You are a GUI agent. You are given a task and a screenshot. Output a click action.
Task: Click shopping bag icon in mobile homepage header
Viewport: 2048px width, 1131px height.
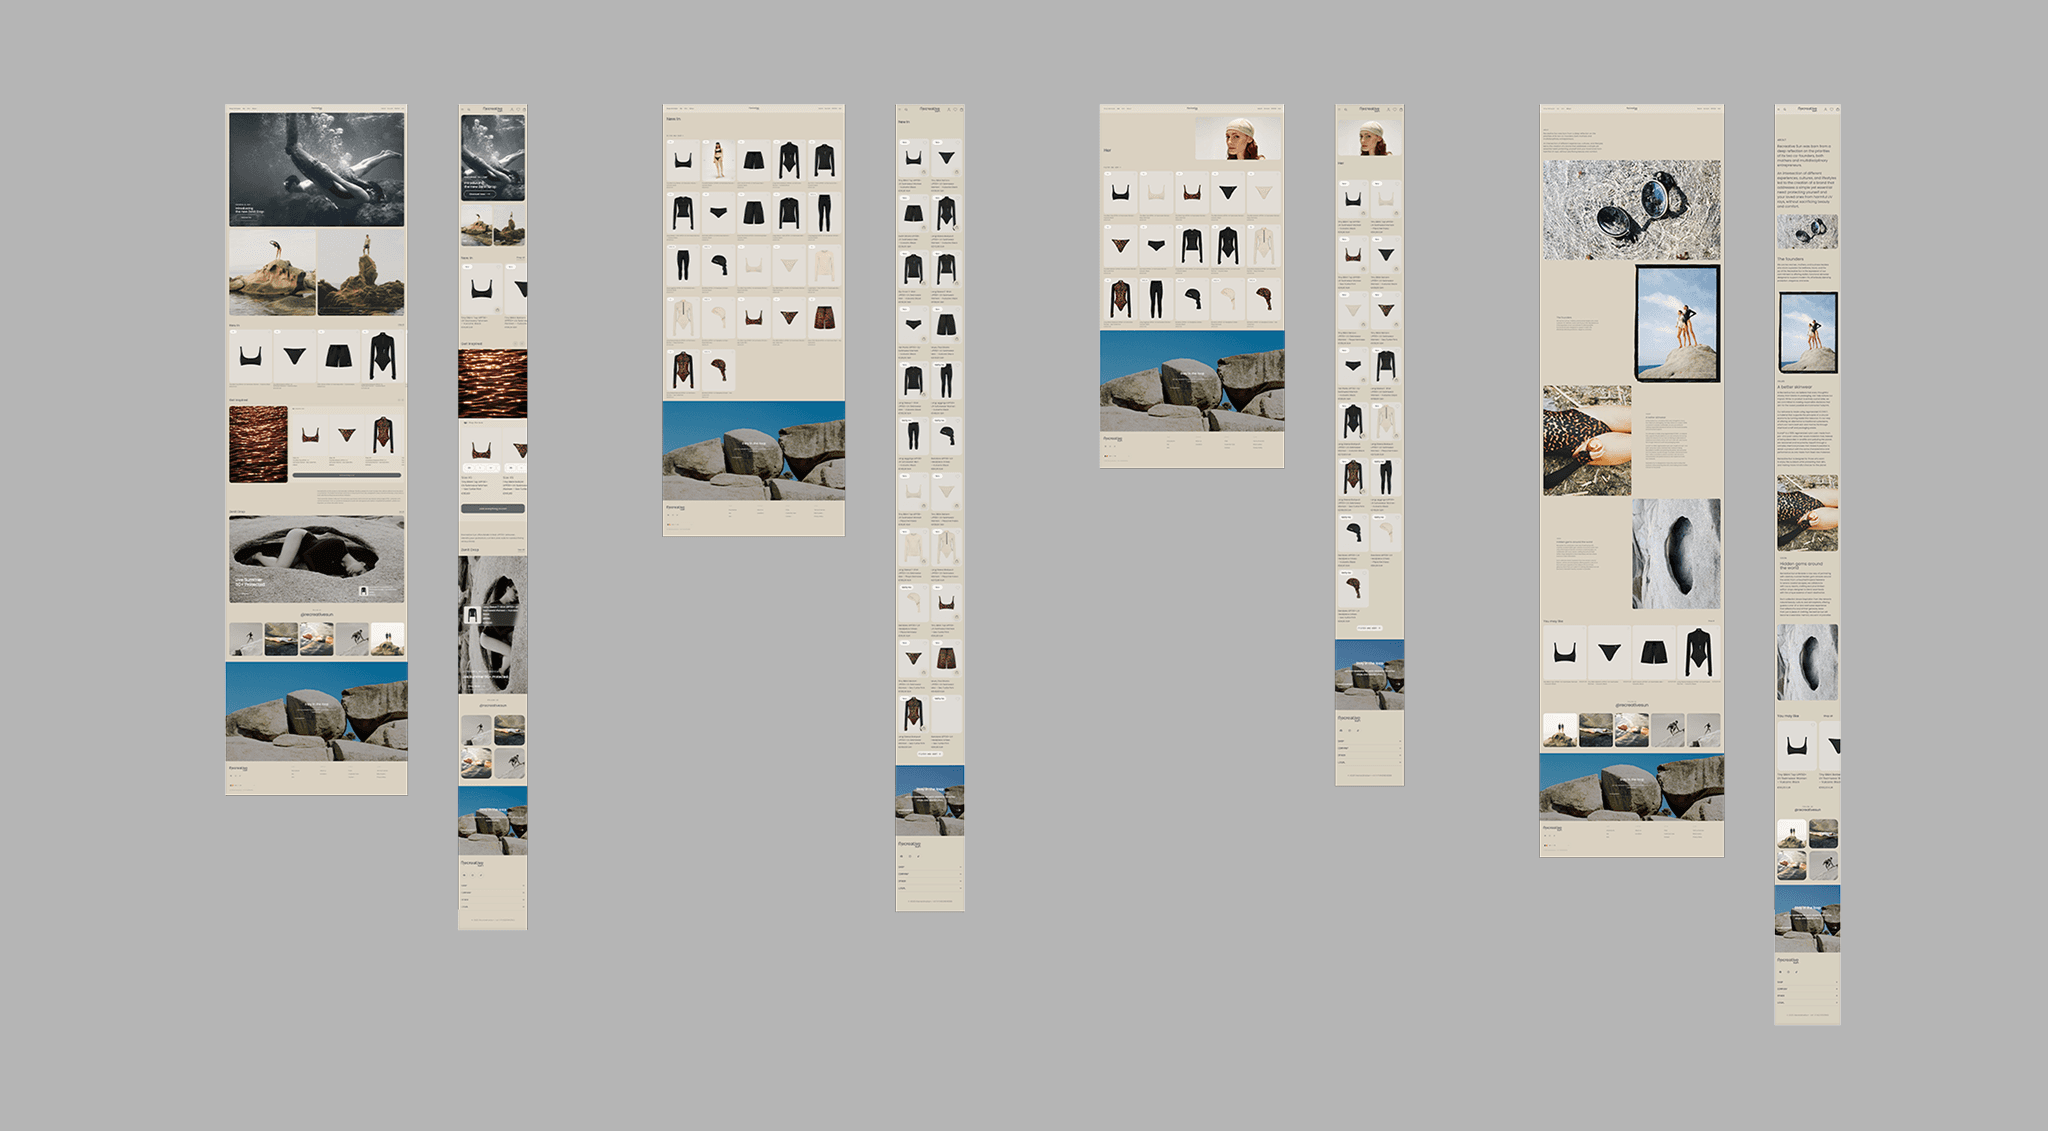[x=522, y=109]
